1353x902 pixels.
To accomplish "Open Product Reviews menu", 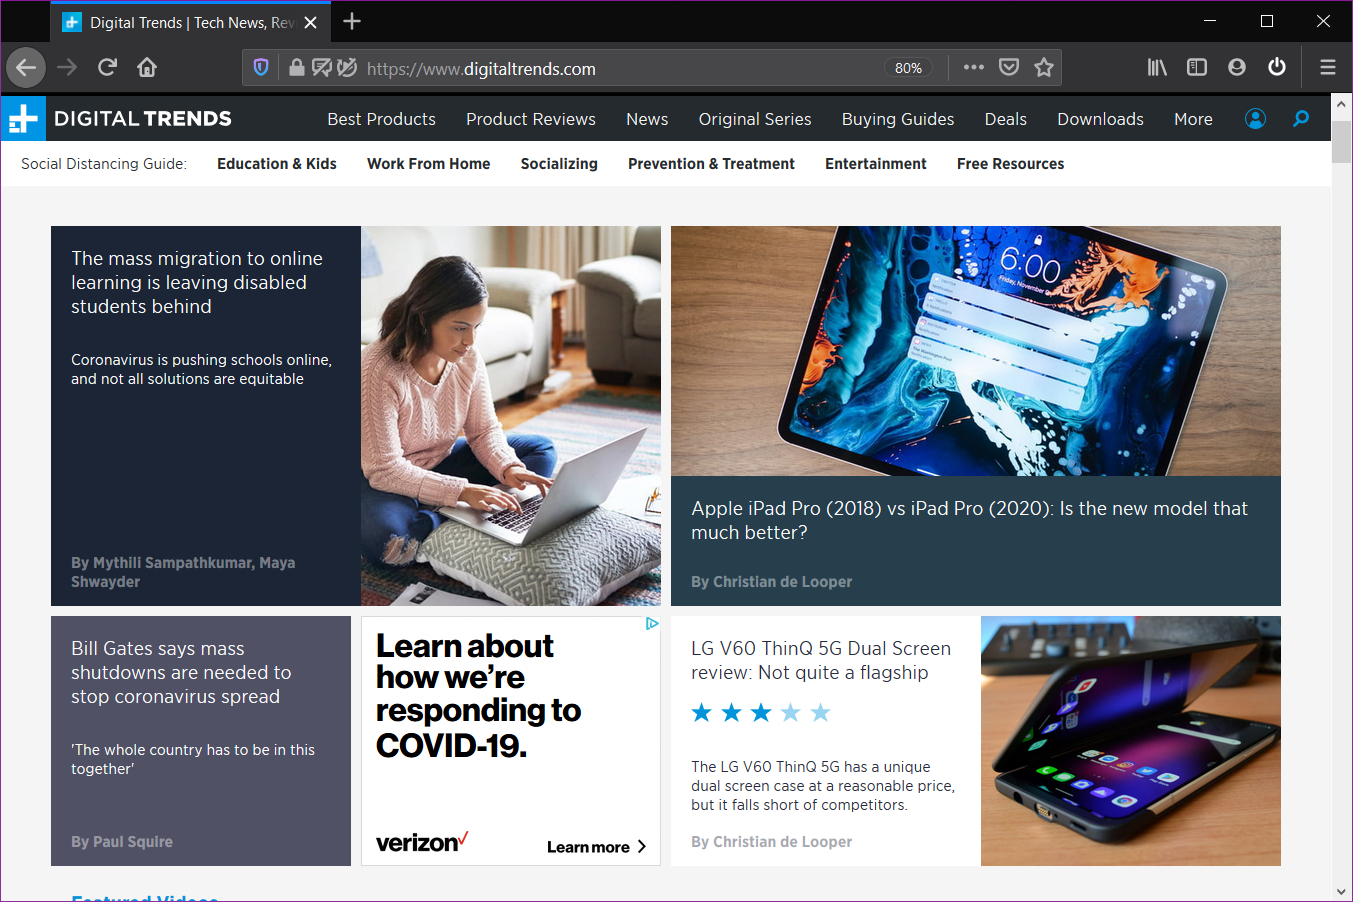I will coord(531,119).
